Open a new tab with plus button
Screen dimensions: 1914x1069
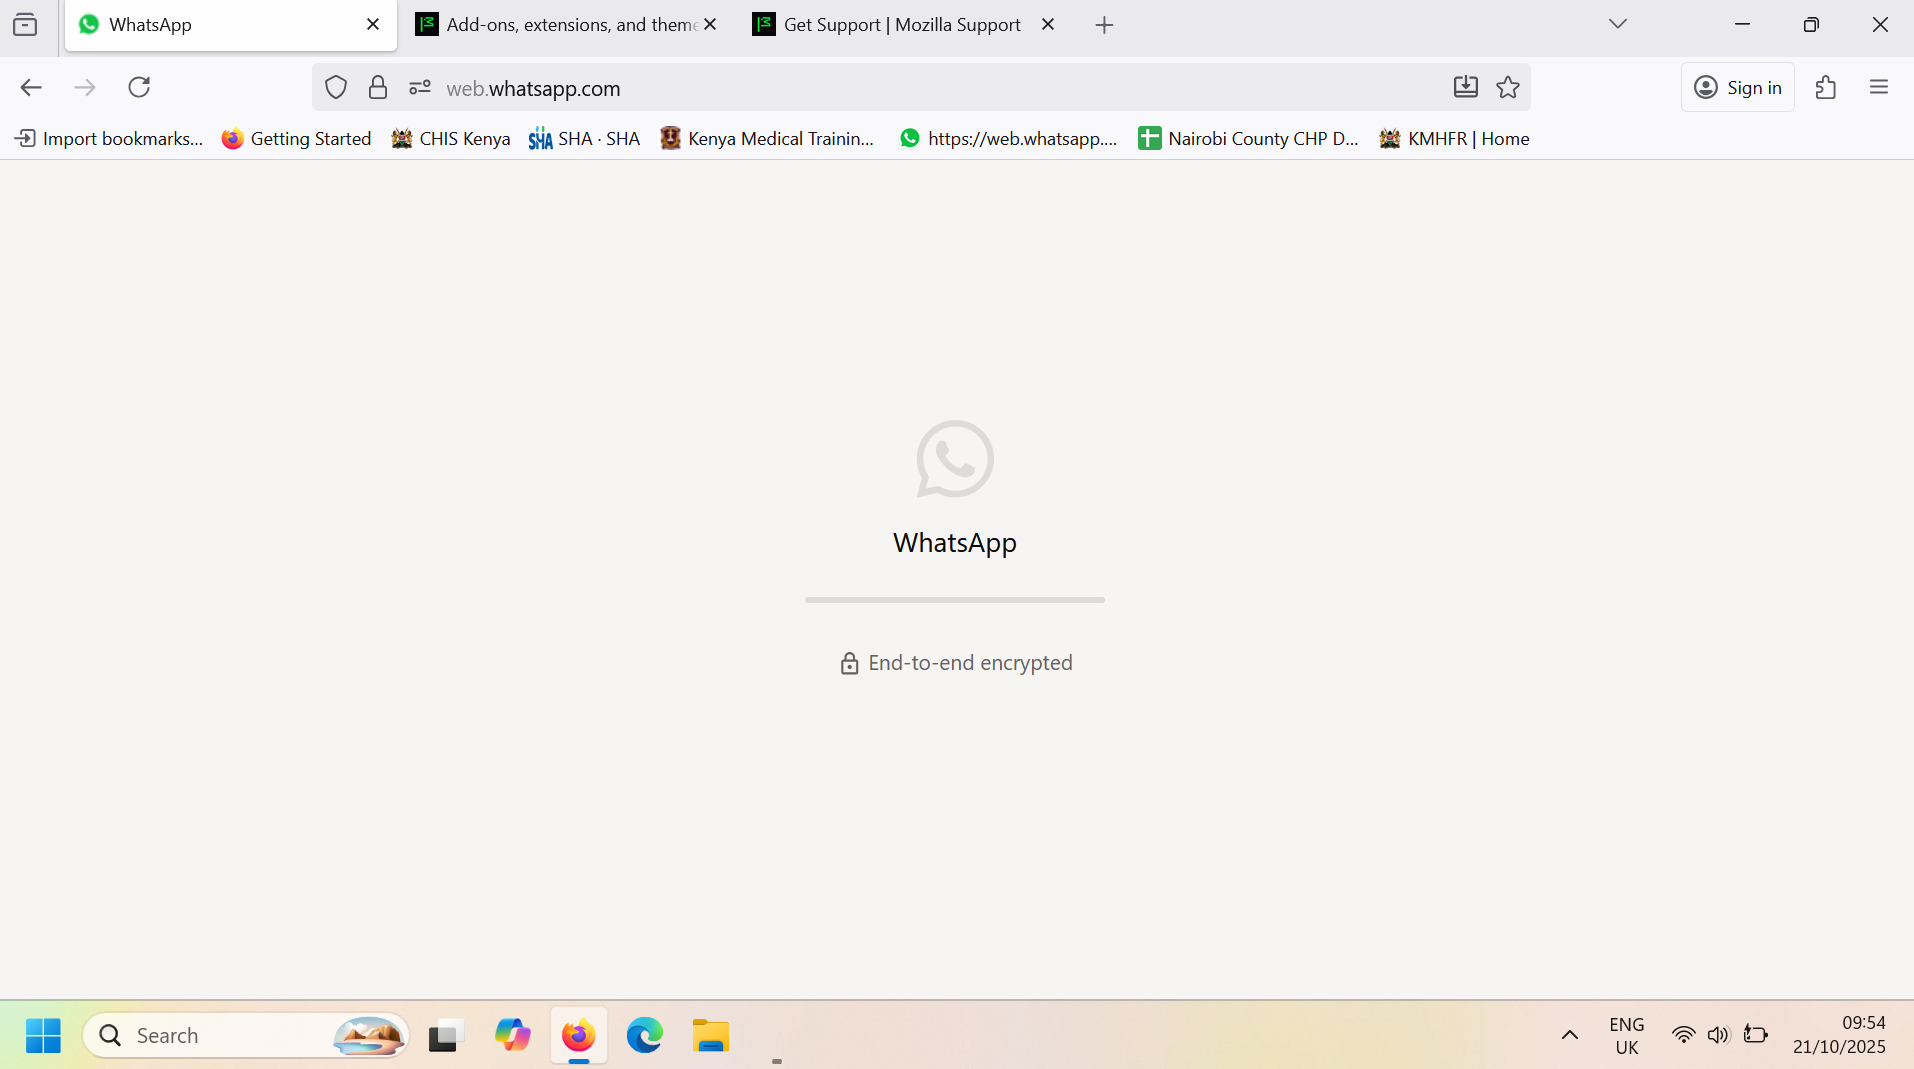1104,25
